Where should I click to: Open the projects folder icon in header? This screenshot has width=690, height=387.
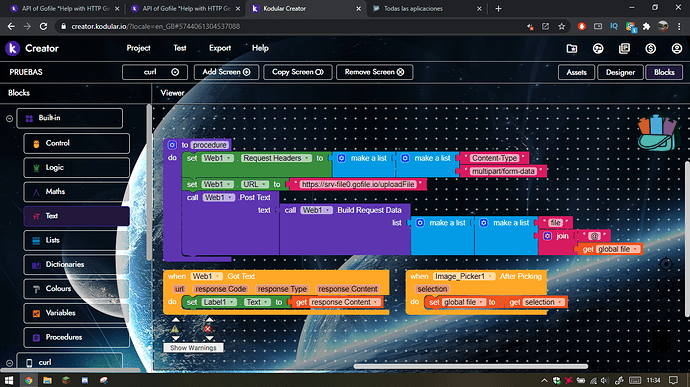click(572, 48)
